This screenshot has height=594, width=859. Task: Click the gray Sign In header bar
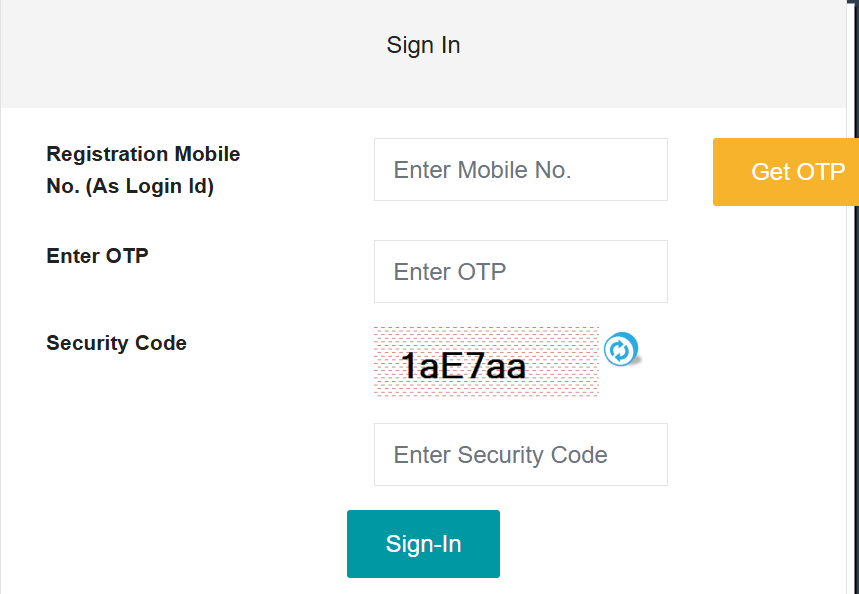(x=423, y=54)
